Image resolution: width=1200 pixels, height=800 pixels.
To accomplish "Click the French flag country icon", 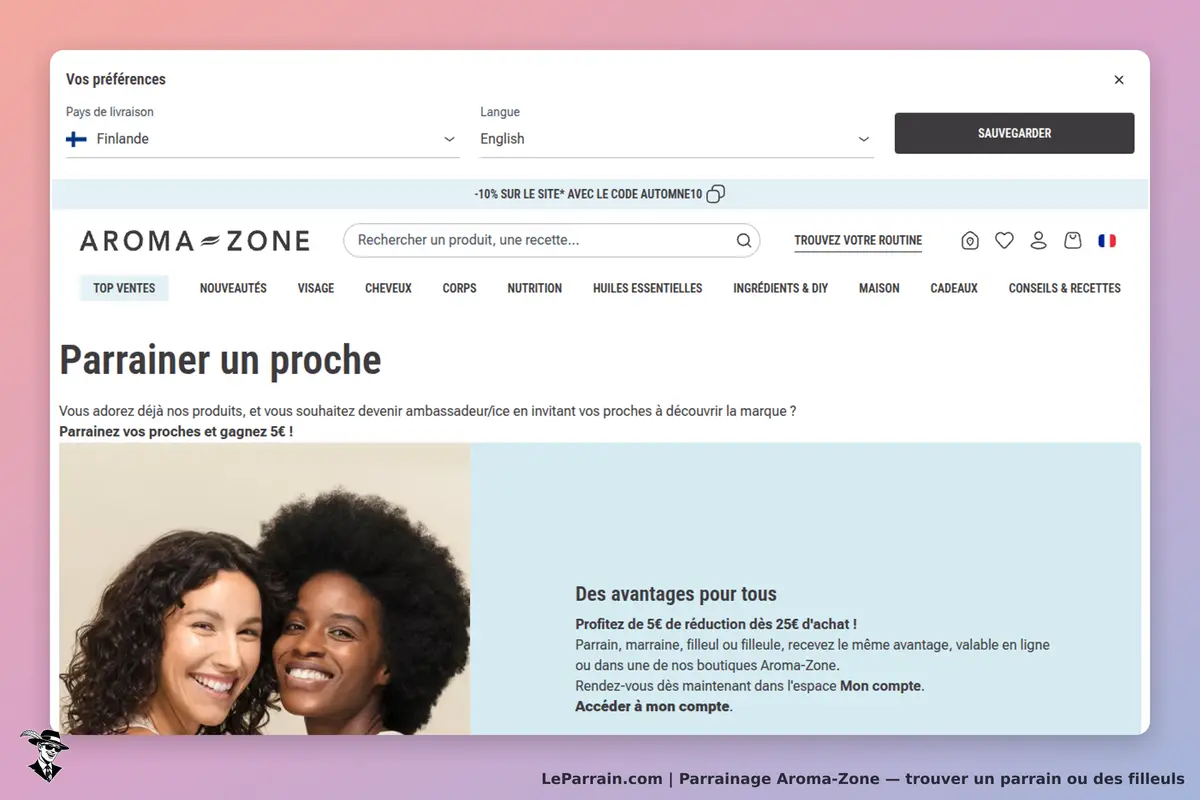I will click(1107, 241).
